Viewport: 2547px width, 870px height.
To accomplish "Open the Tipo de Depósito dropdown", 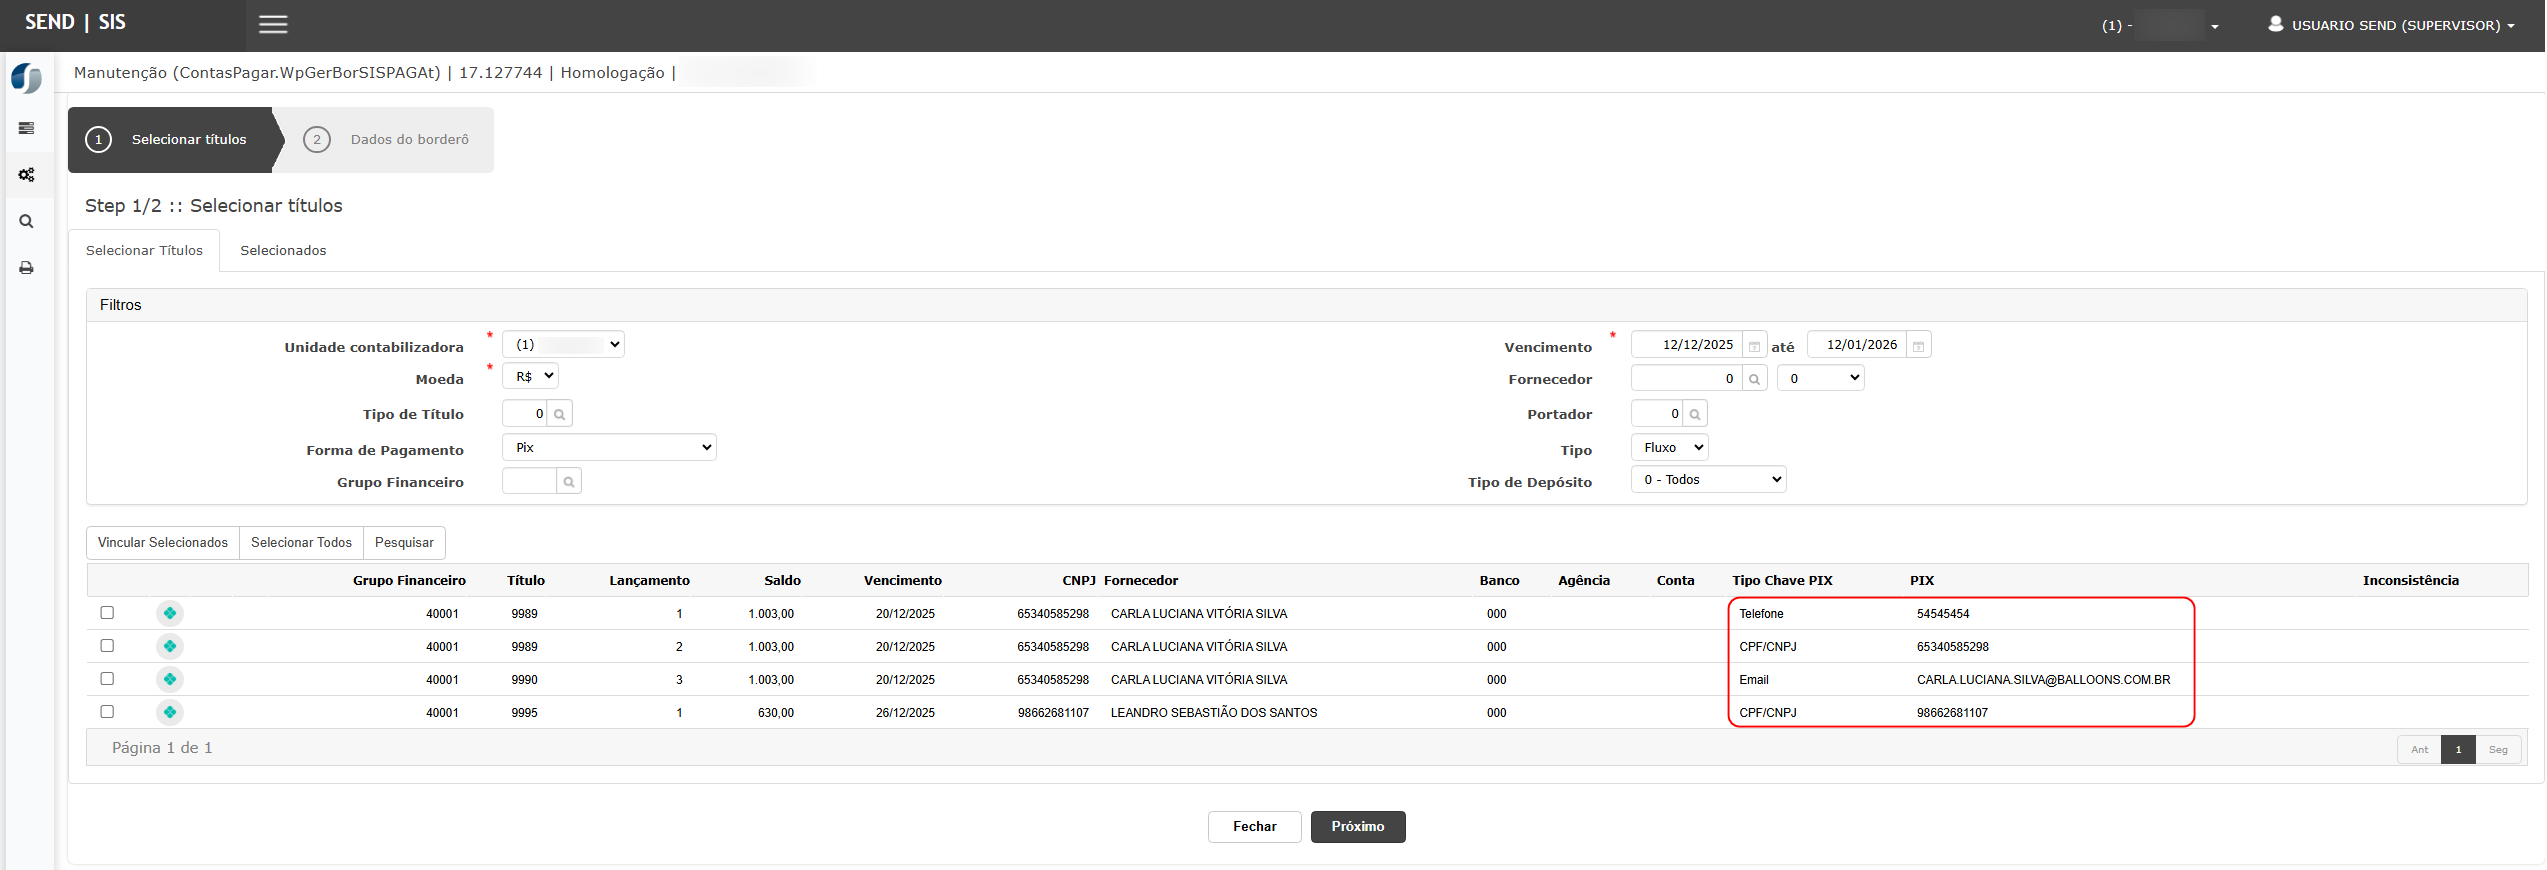I will pos(1708,480).
